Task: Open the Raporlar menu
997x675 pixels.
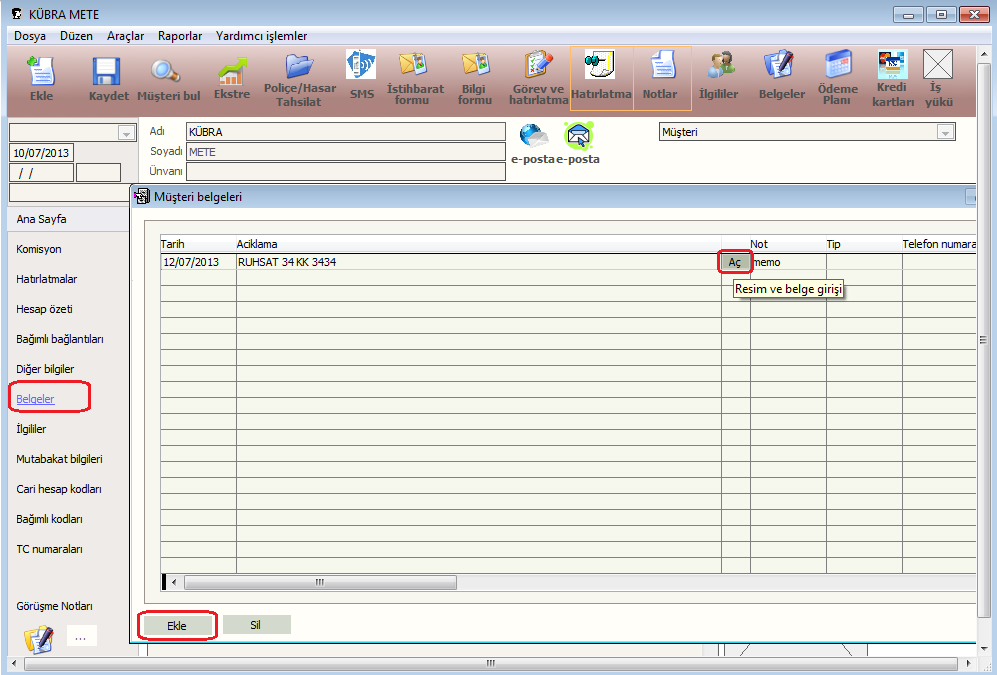Action: coord(180,36)
